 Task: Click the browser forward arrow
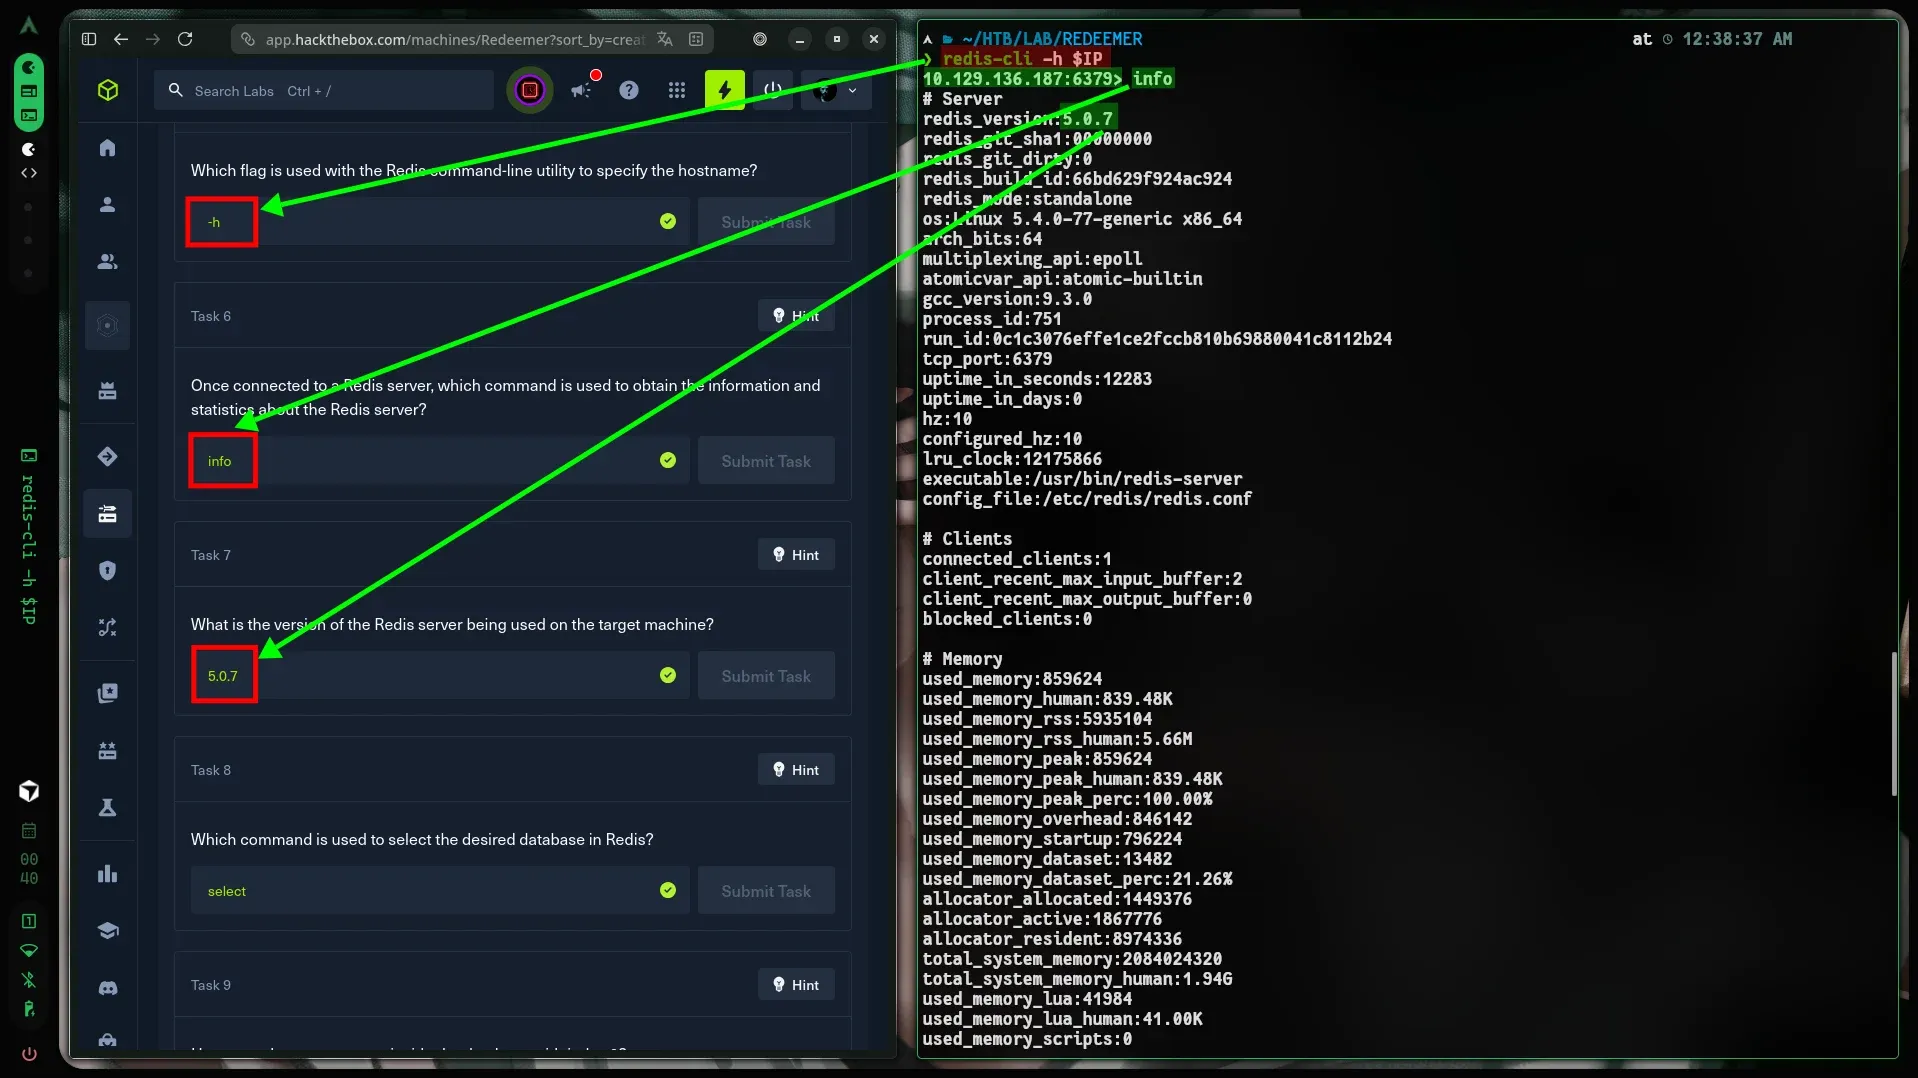point(153,39)
